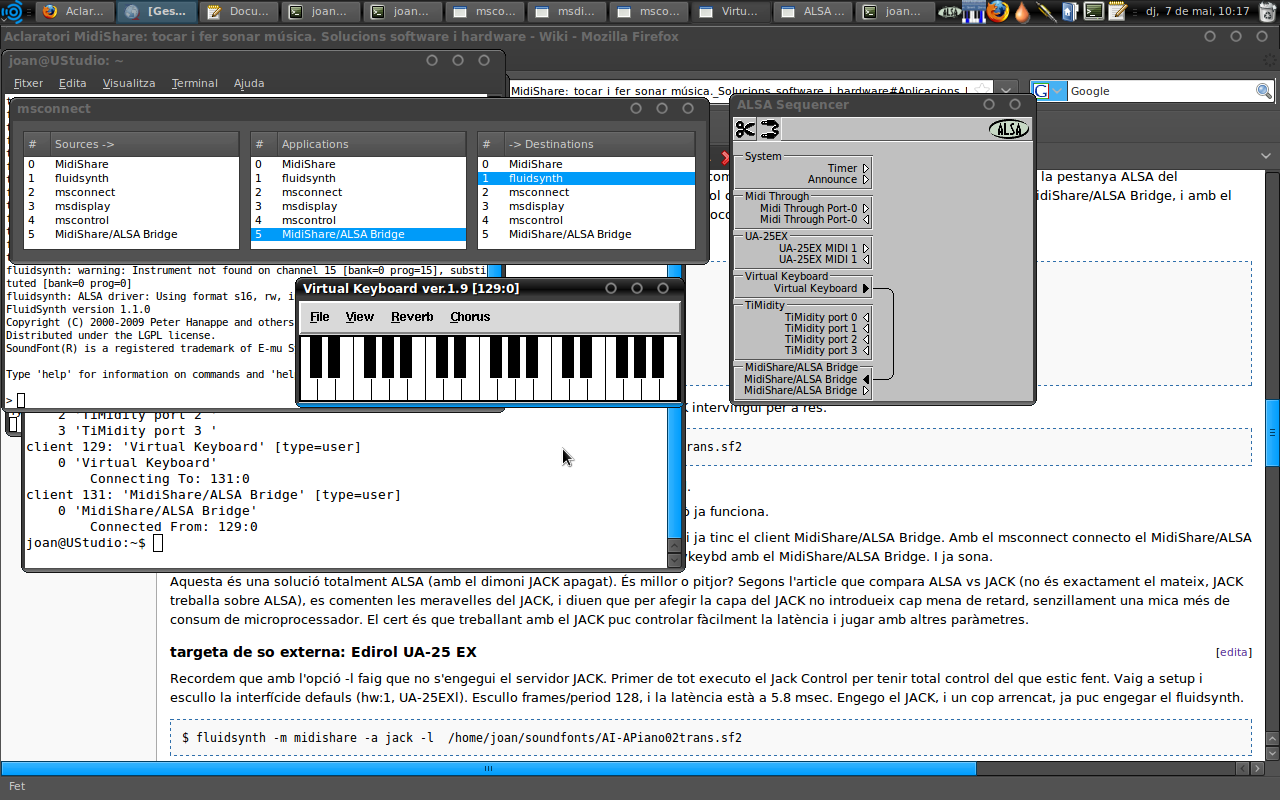Viewport: 1280px width, 800px height.
Task: Toggle the TiMidity port 0 input arrow
Action: pyautogui.click(x=866, y=317)
